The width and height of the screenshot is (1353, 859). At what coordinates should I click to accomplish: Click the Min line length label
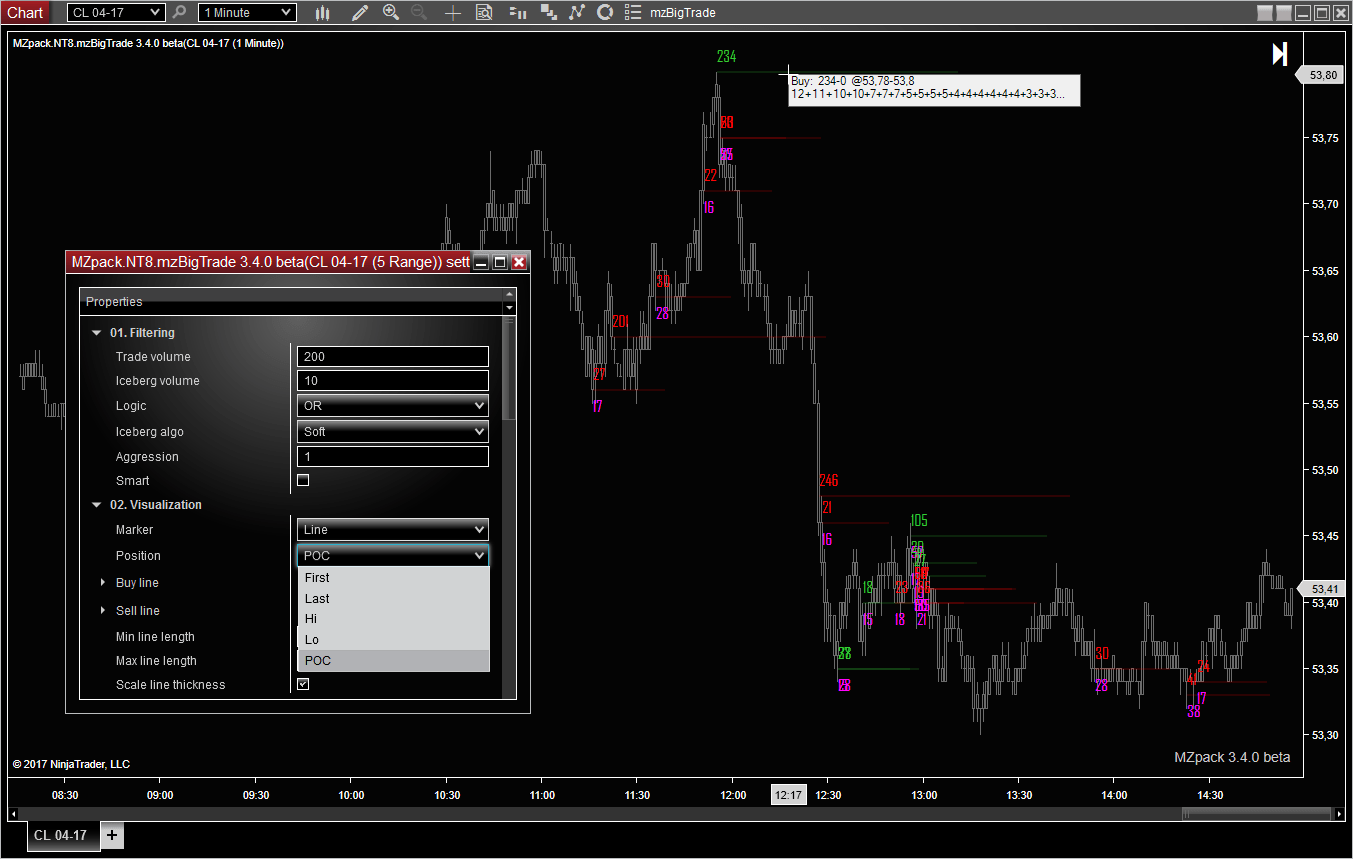[x=155, y=637]
